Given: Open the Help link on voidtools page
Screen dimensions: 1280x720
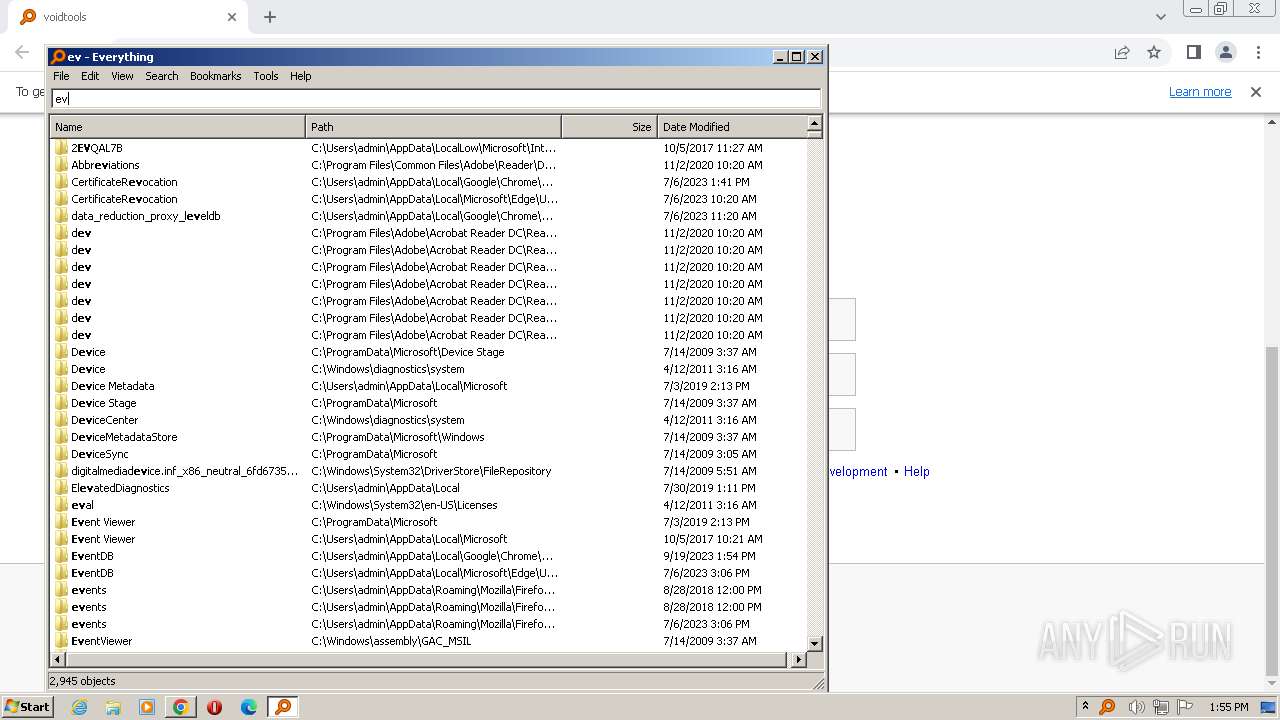Looking at the screenshot, I should pyautogui.click(x=917, y=472).
